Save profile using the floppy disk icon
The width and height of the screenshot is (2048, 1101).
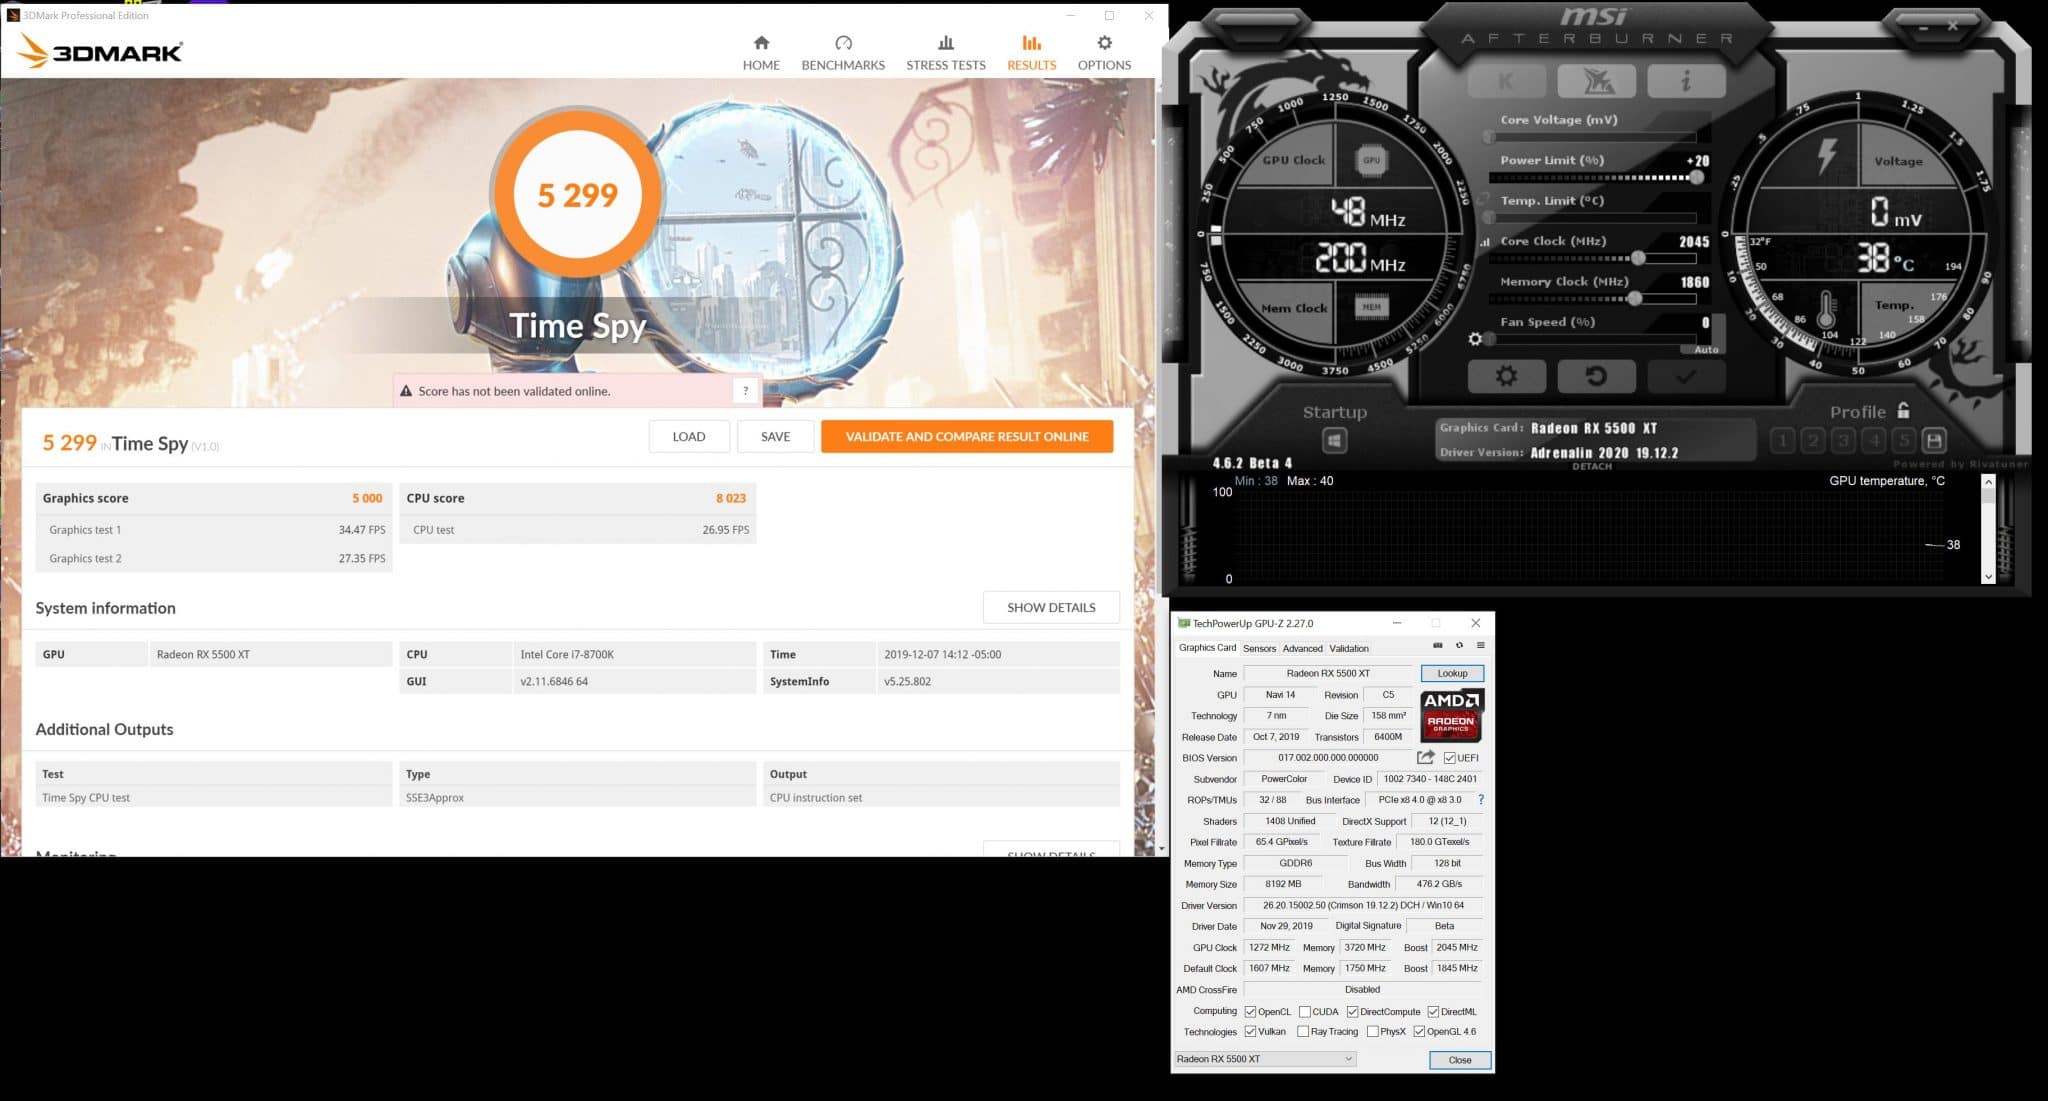point(1934,440)
